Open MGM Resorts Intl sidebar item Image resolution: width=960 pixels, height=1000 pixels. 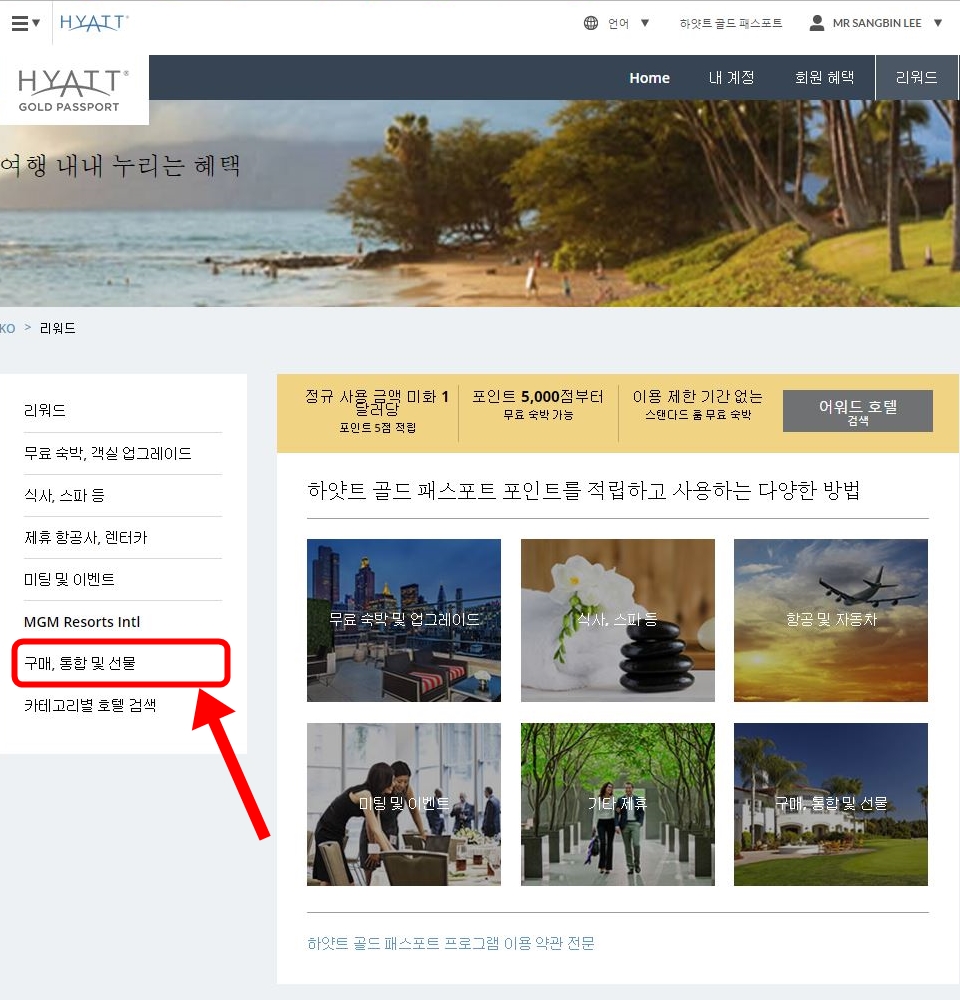[82, 622]
